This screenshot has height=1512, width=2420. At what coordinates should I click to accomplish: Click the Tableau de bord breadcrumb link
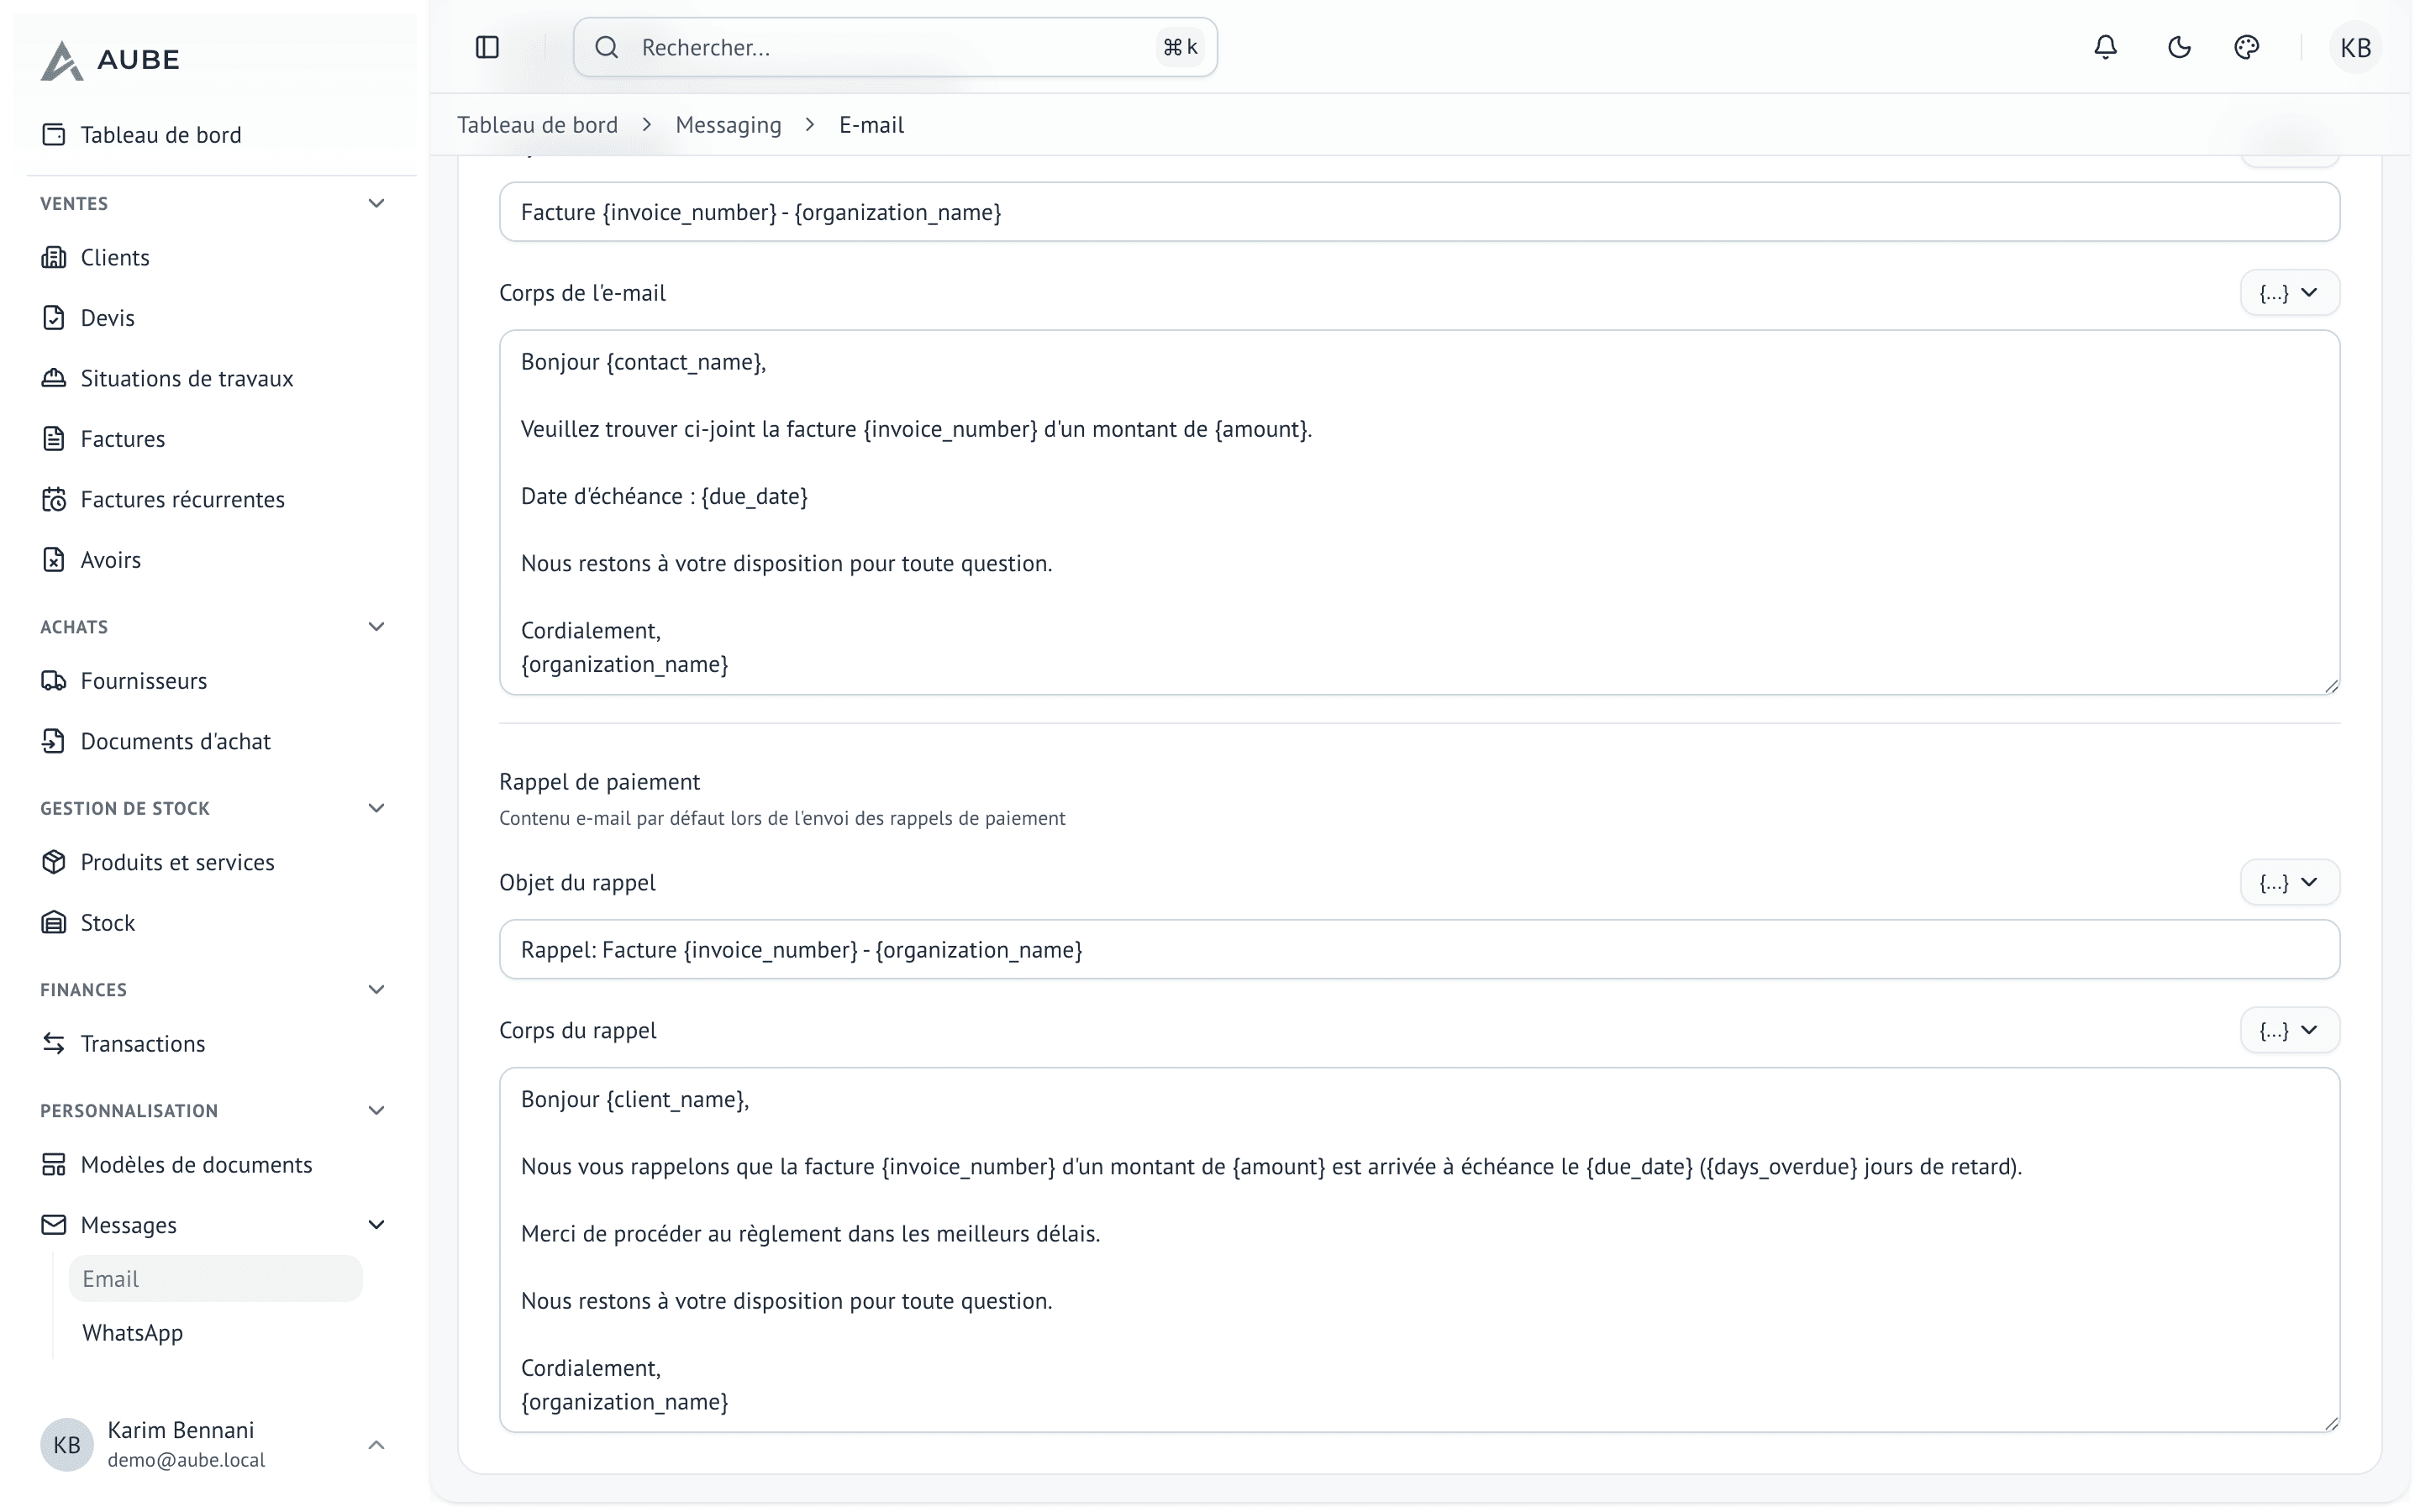(x=537, y=125)
